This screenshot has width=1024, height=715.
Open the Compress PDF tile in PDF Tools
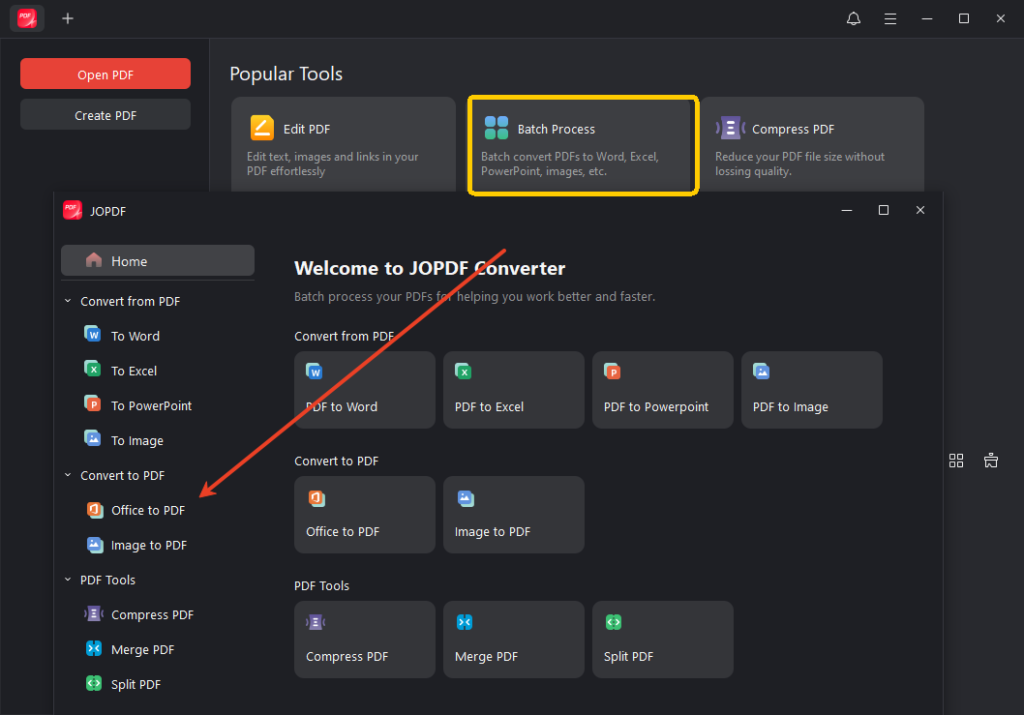[365, 639]
